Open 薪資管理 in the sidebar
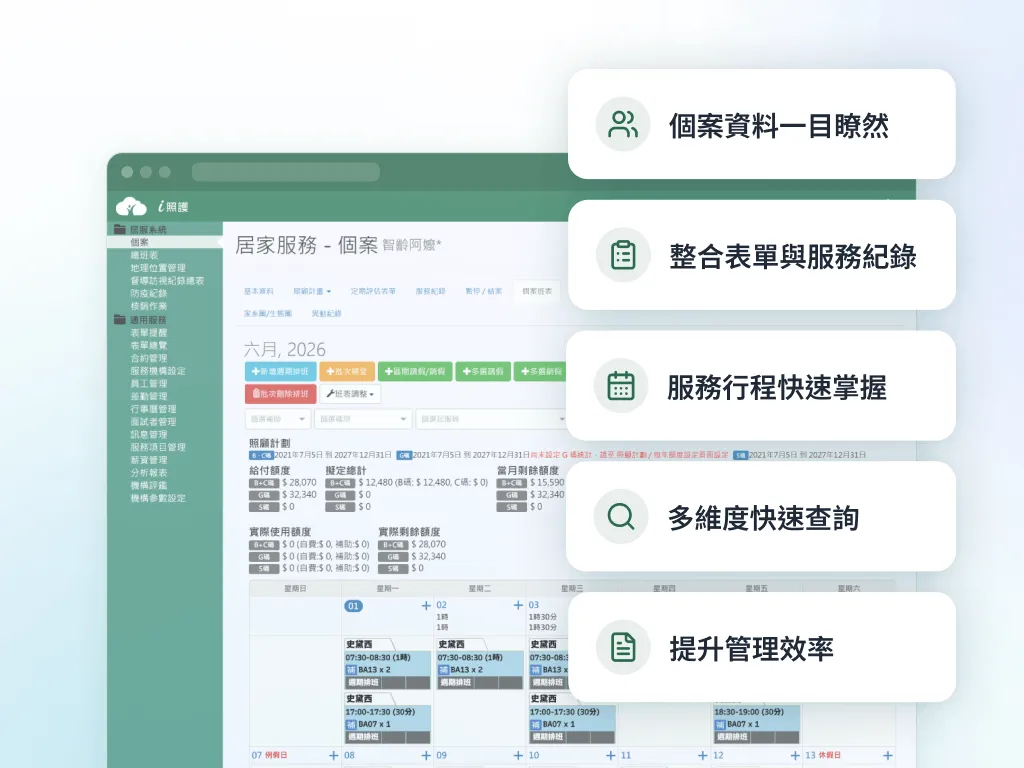The width and height of the screenshot is (1024, 768). click(x=148, y=460)
